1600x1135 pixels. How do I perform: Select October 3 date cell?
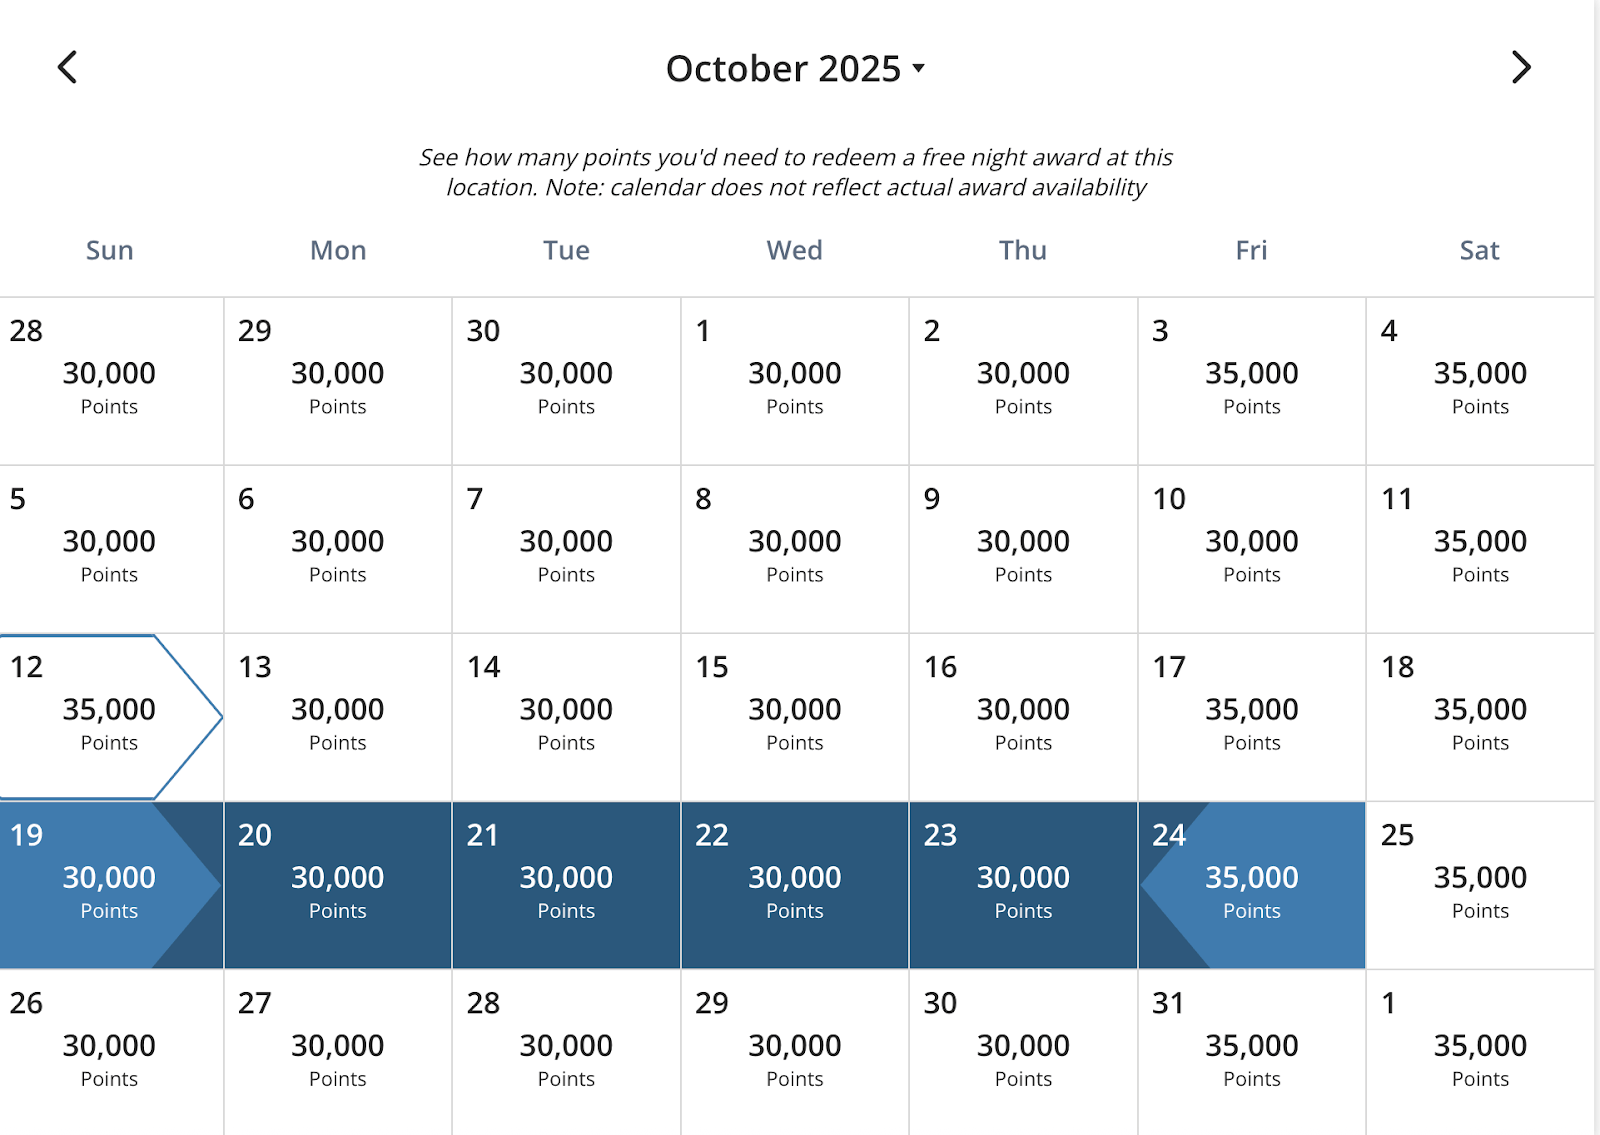[x=1251, y=381]
